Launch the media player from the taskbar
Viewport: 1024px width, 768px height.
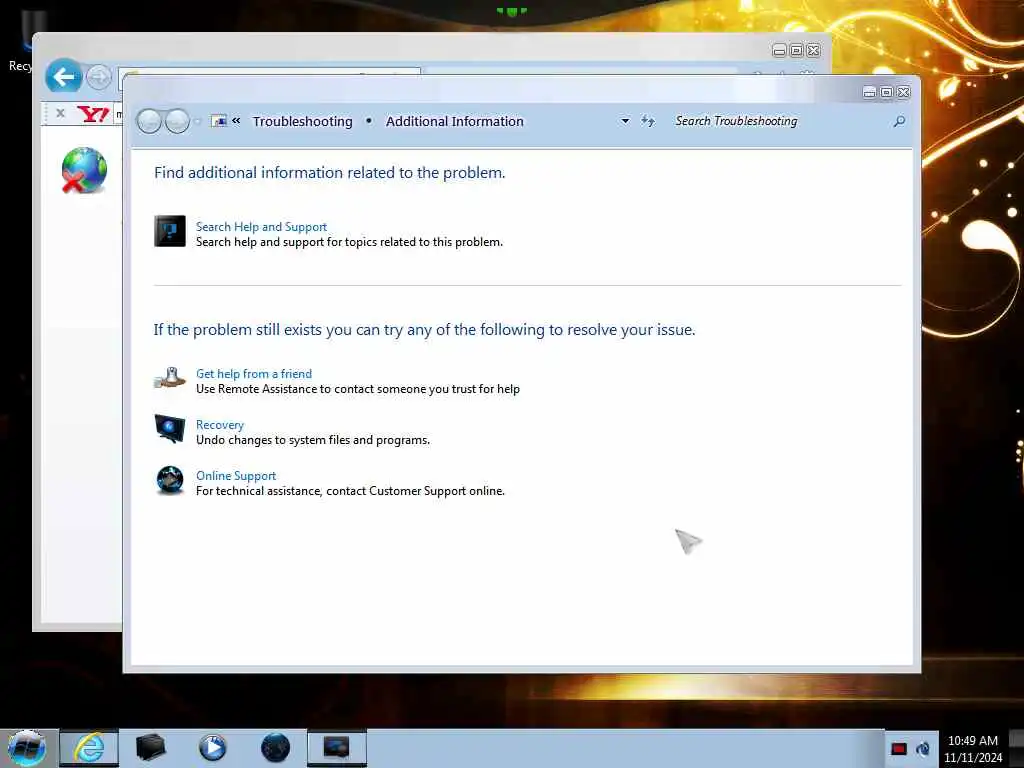(212, 748)
